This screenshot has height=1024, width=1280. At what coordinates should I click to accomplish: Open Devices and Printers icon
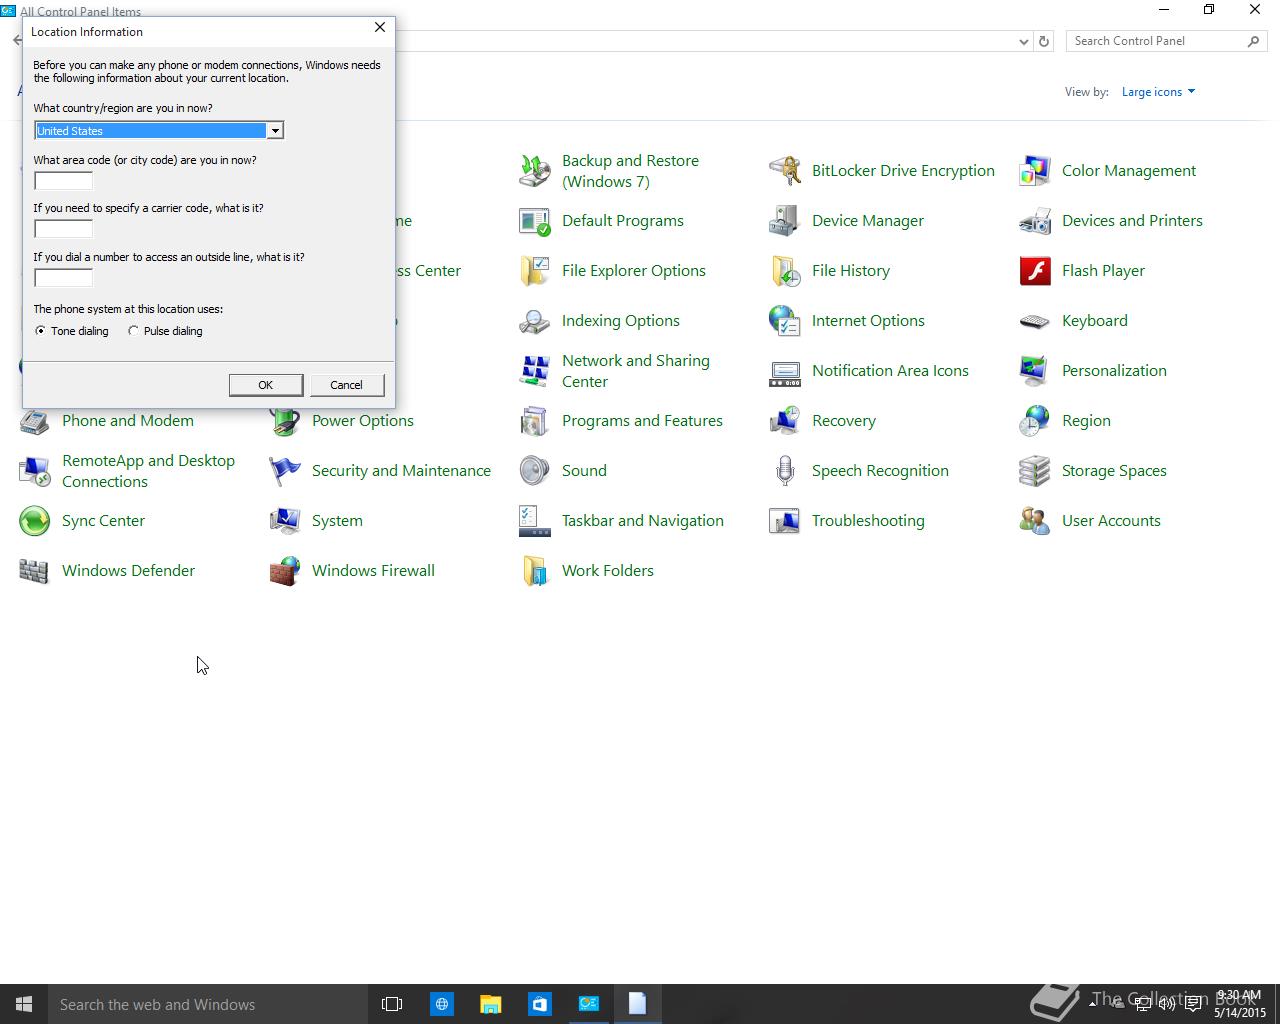(1035, 221)
